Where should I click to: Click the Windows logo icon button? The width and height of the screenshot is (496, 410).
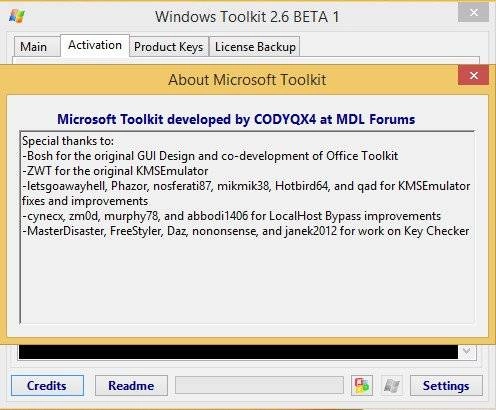(x=392, y=386)
